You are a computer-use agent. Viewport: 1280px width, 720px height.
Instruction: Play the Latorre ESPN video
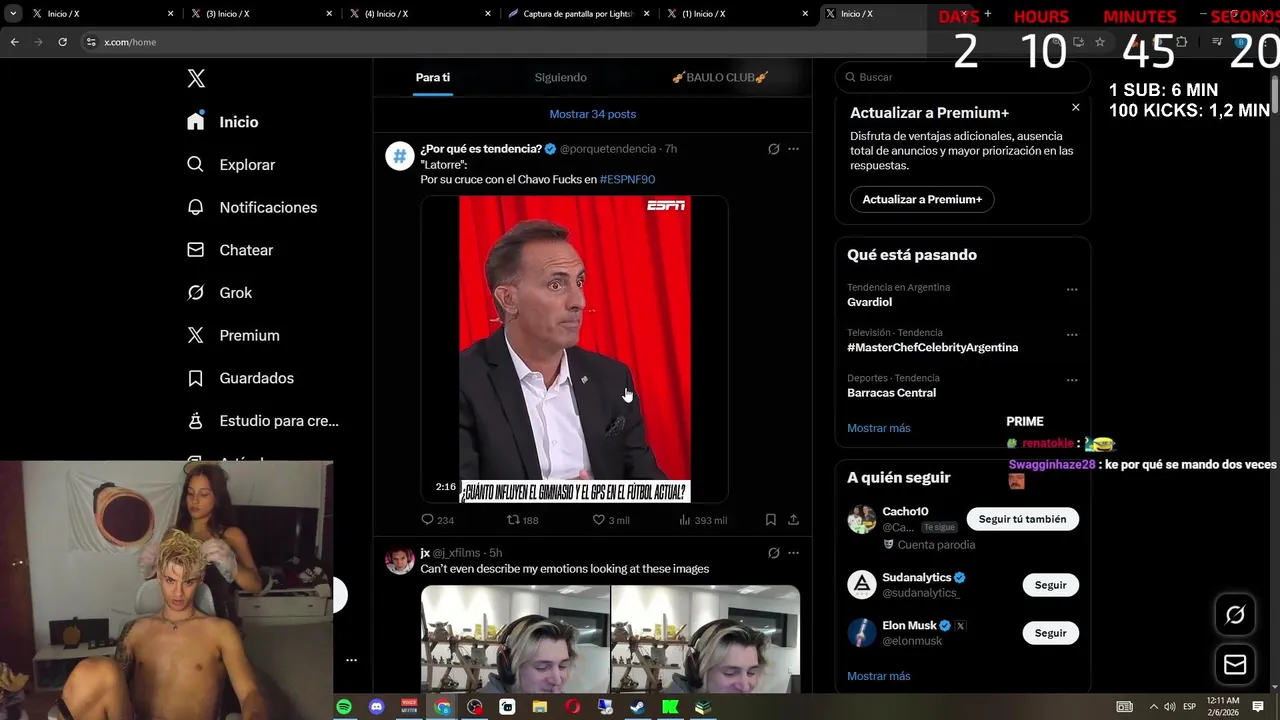pyautogui.click(x=574, y=349)
